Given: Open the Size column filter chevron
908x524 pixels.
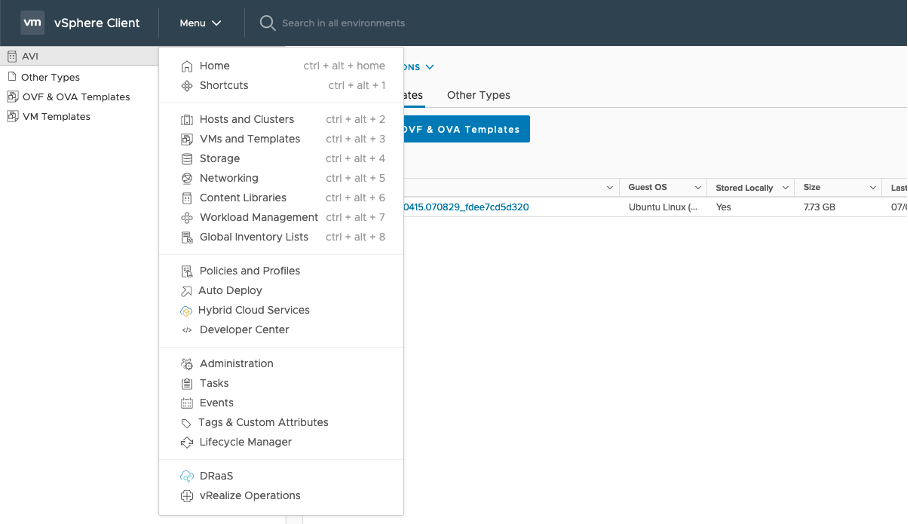Looking at the screenshot, I should pos(873,188).
